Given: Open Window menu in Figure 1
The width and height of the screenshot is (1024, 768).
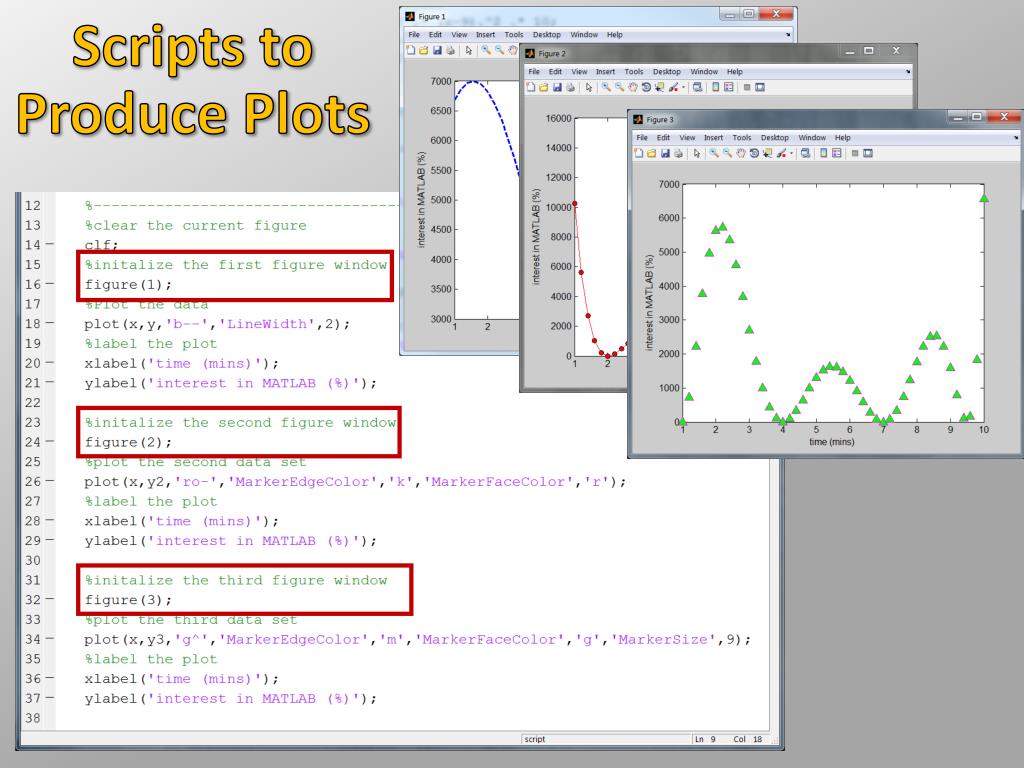Looking at the screenshot, I should point(584,35).
